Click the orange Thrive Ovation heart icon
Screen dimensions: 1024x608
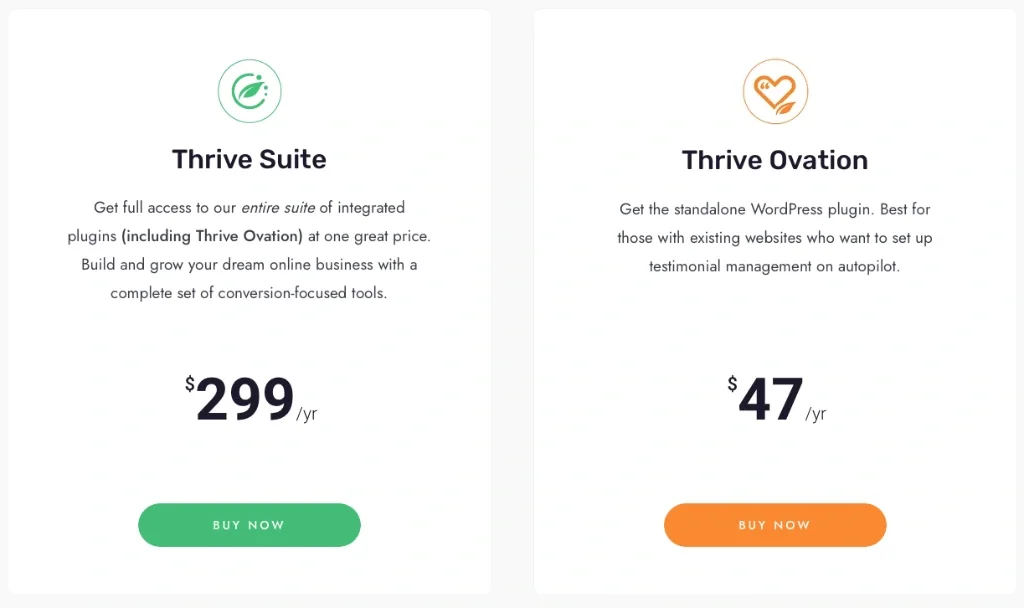tap(775, 91)
